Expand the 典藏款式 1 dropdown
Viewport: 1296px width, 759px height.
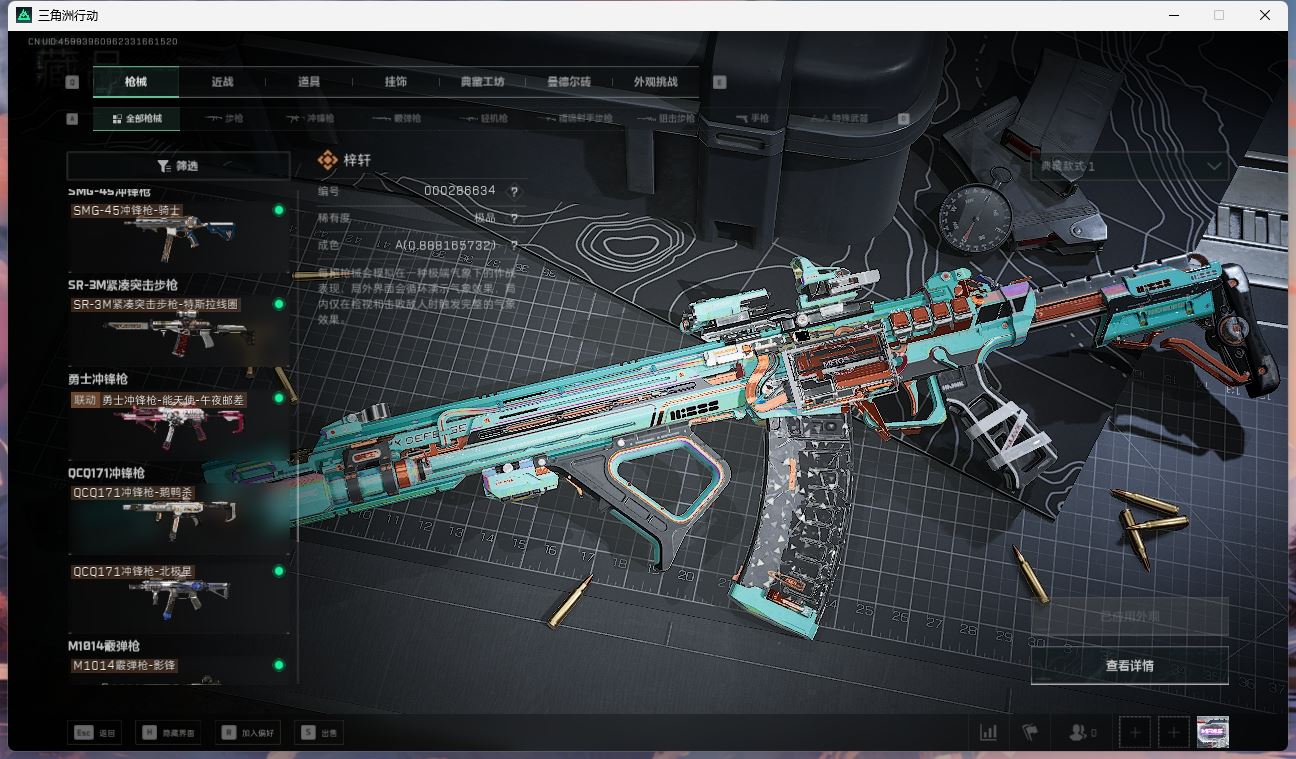pos(1129,166)
